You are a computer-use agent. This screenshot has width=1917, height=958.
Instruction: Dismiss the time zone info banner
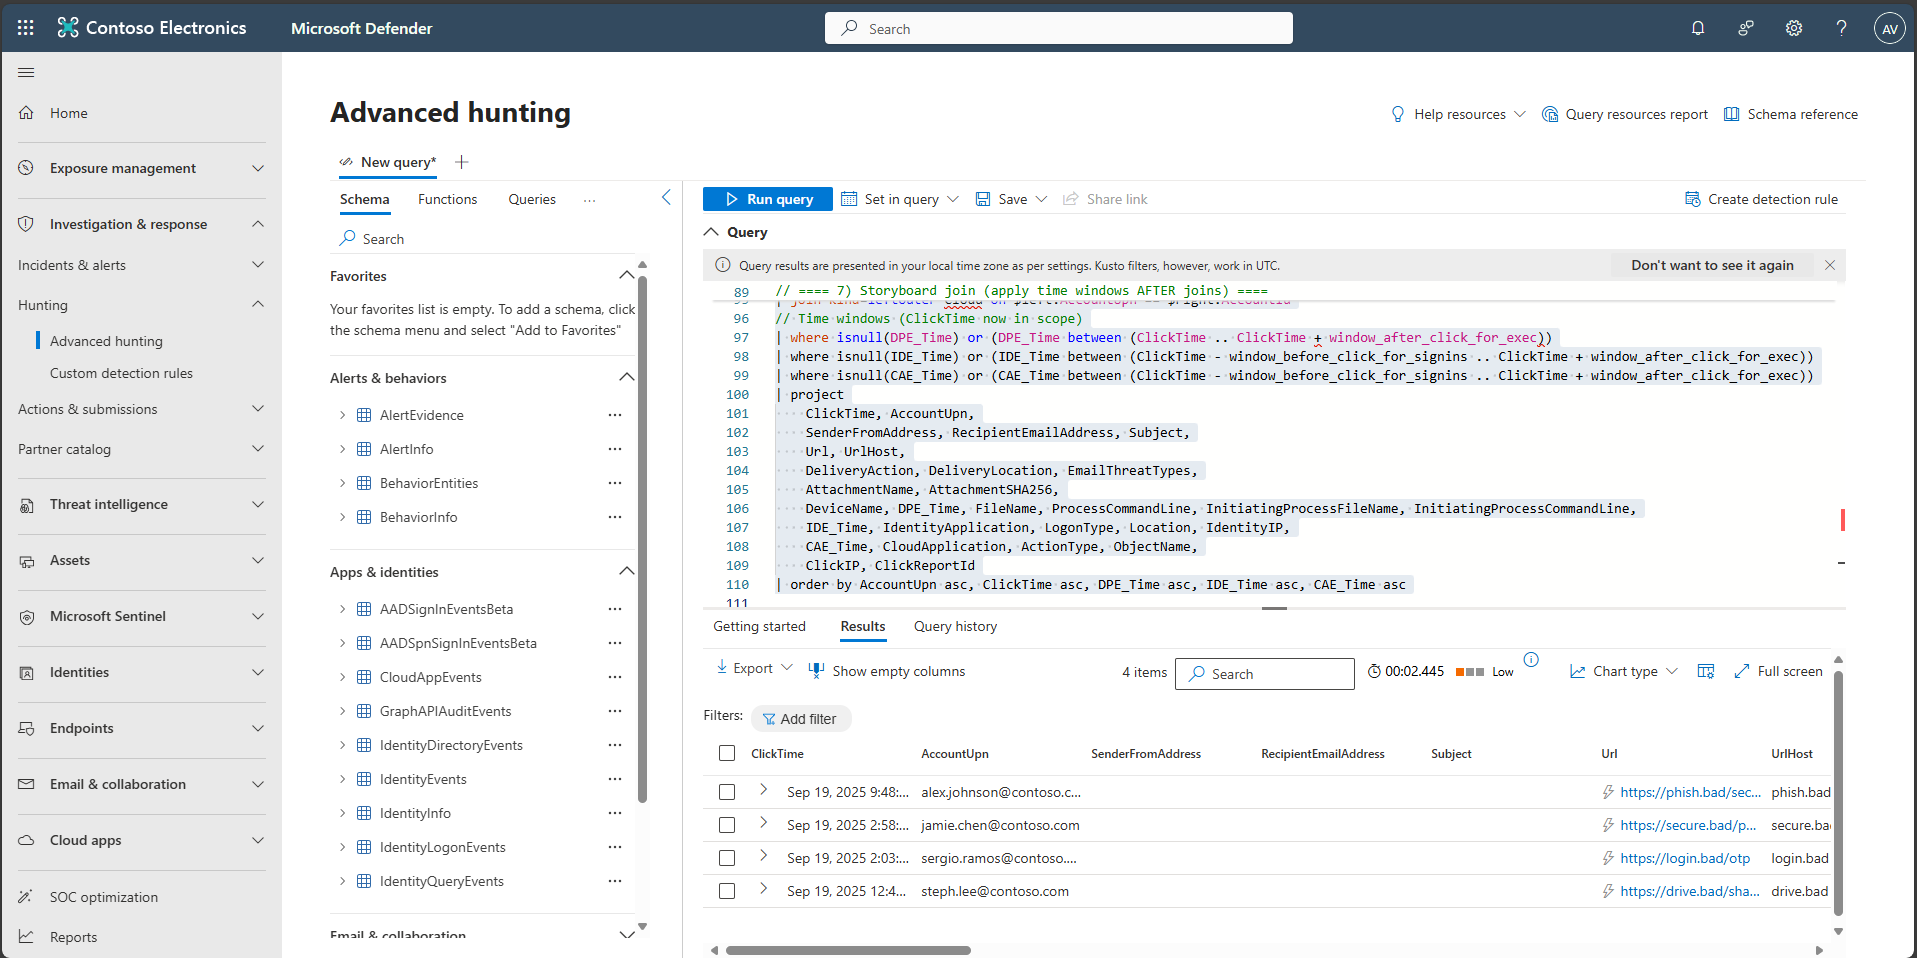1830,265
